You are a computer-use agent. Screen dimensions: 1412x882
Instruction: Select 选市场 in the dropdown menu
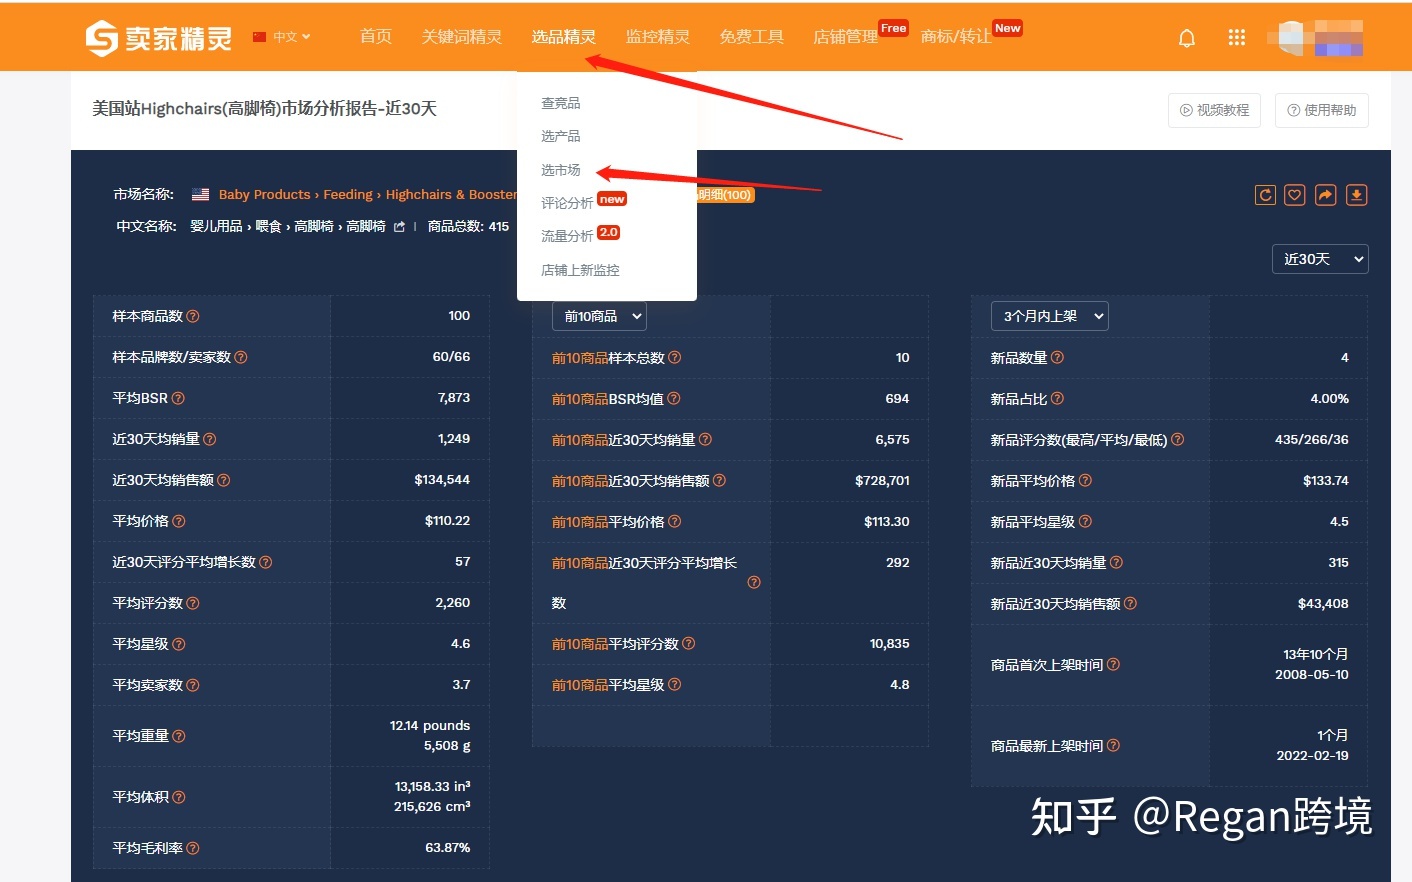click(x=561, y=170)
